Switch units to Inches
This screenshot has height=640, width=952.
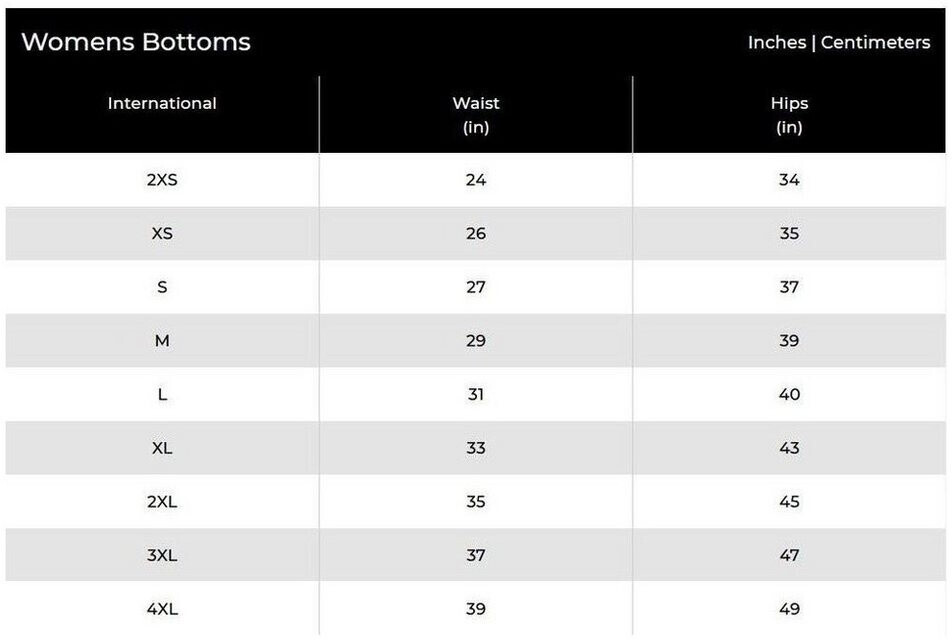point(777,43)
